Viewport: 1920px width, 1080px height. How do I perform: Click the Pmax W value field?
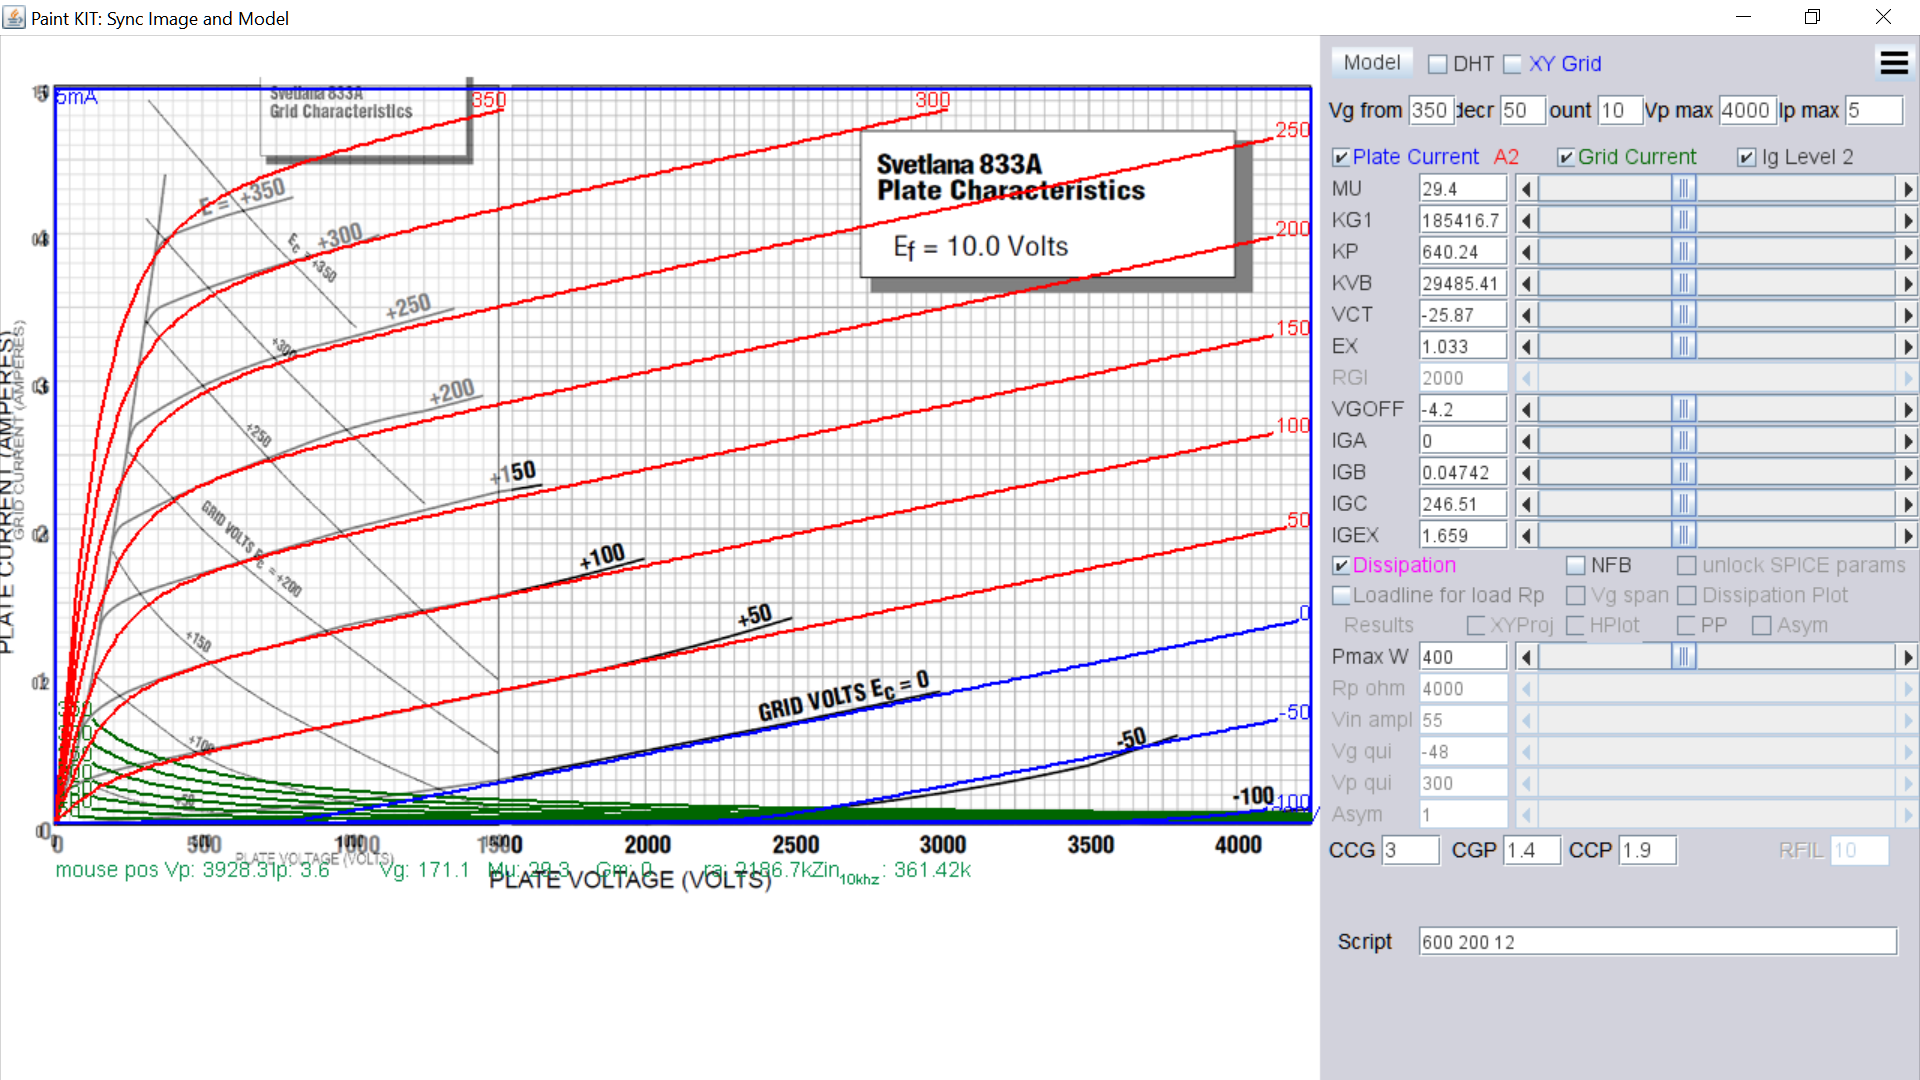click(1463, 657)
